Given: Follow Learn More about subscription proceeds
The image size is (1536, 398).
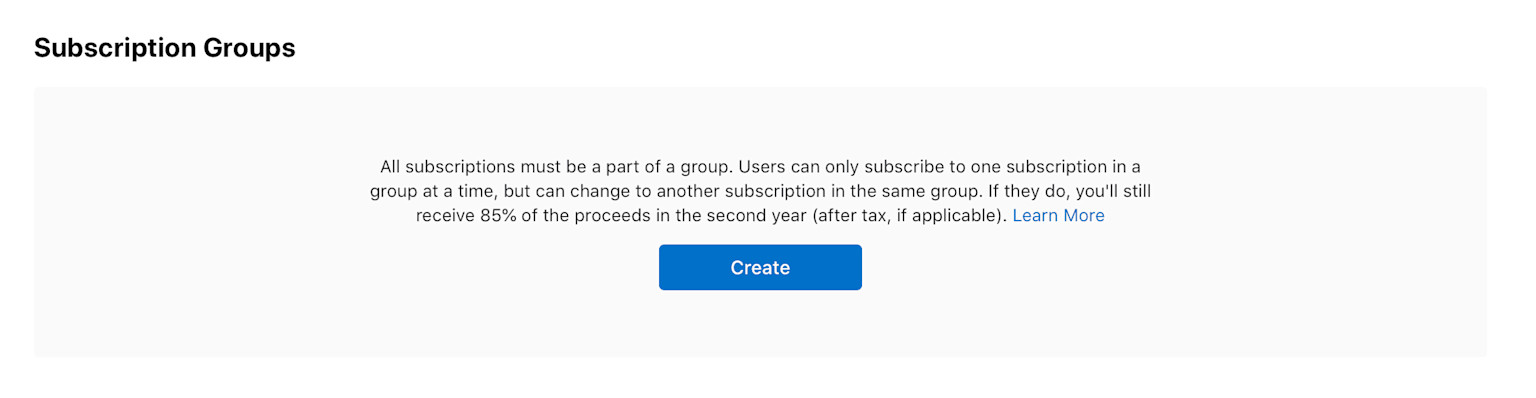Looking at the screenshot, I should 1058,216.
